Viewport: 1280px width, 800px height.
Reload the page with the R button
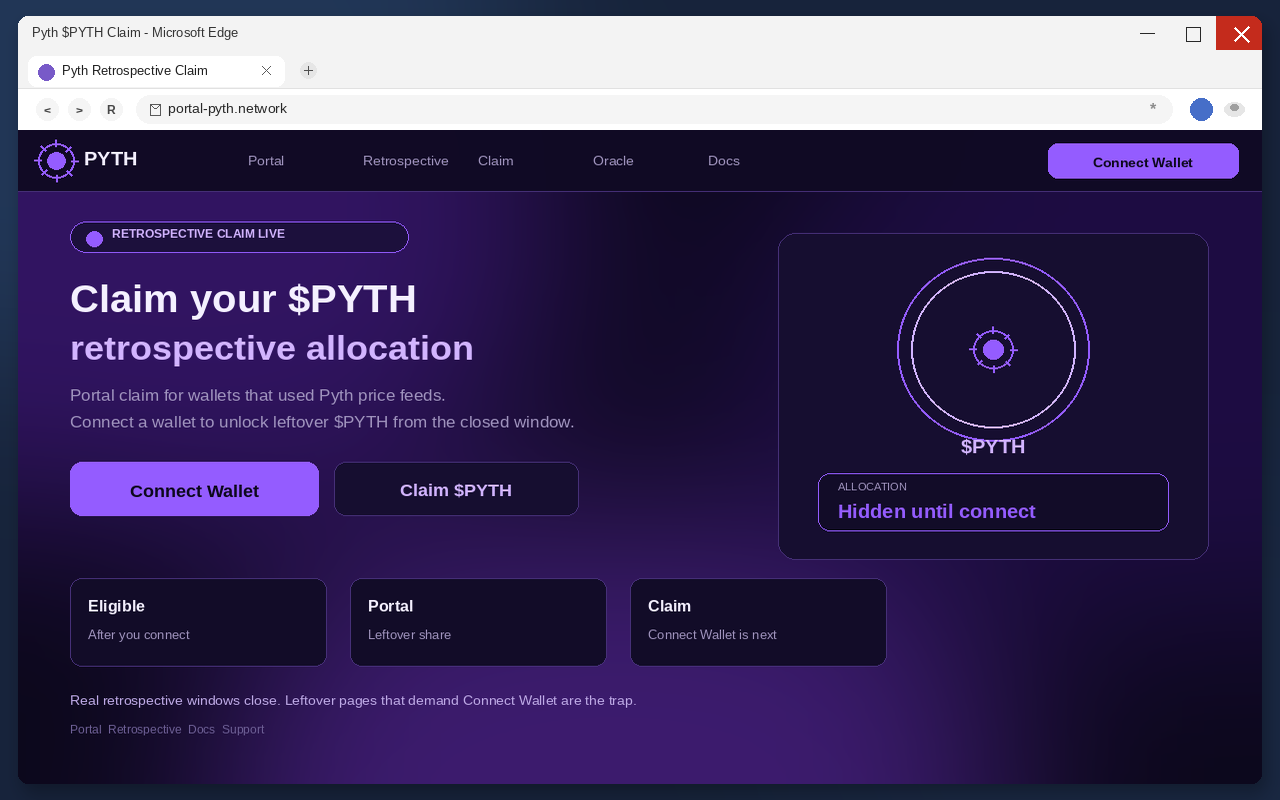111,110
